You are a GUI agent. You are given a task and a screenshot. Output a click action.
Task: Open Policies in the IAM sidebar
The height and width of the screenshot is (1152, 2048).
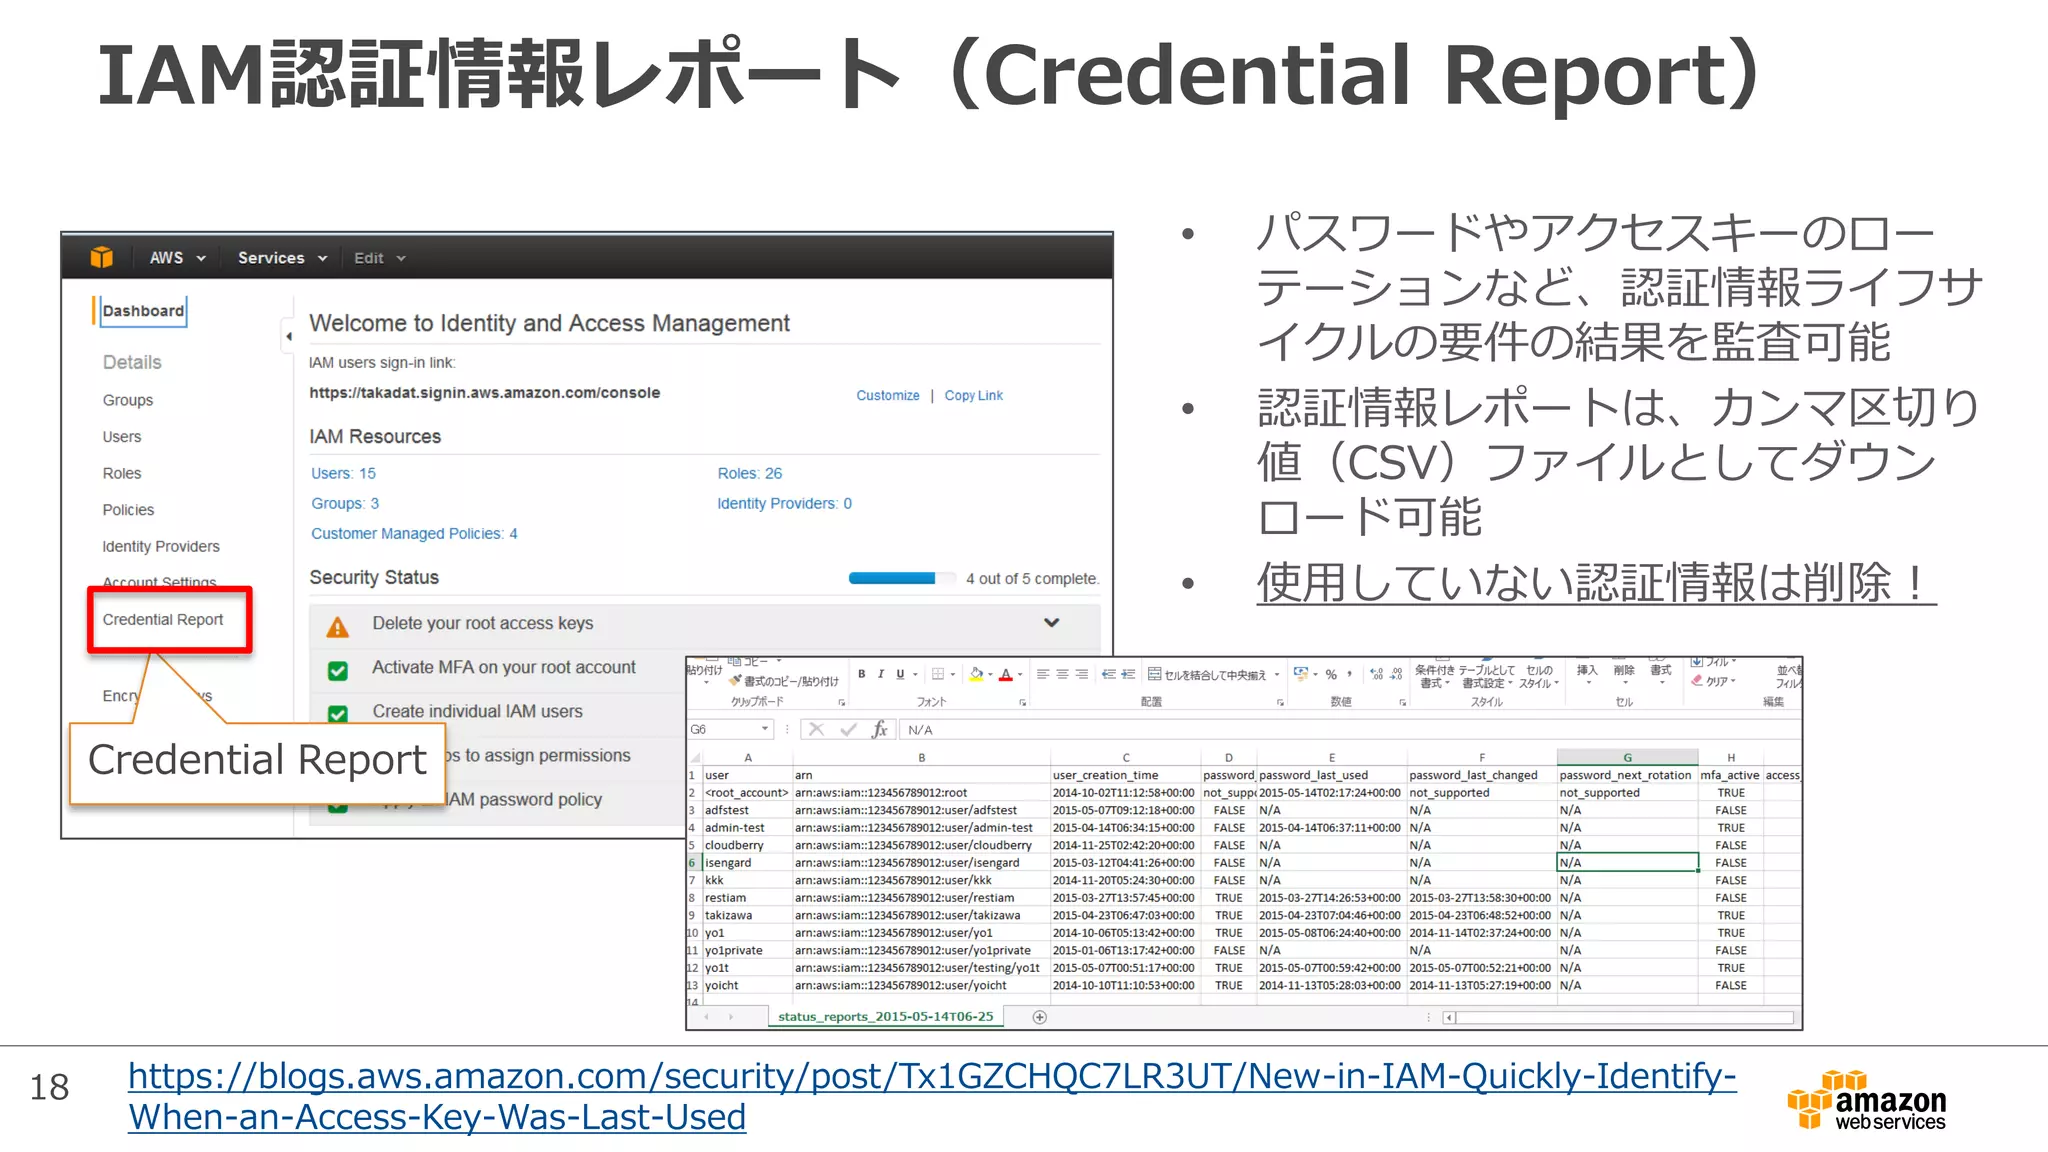tap(128, 510)
